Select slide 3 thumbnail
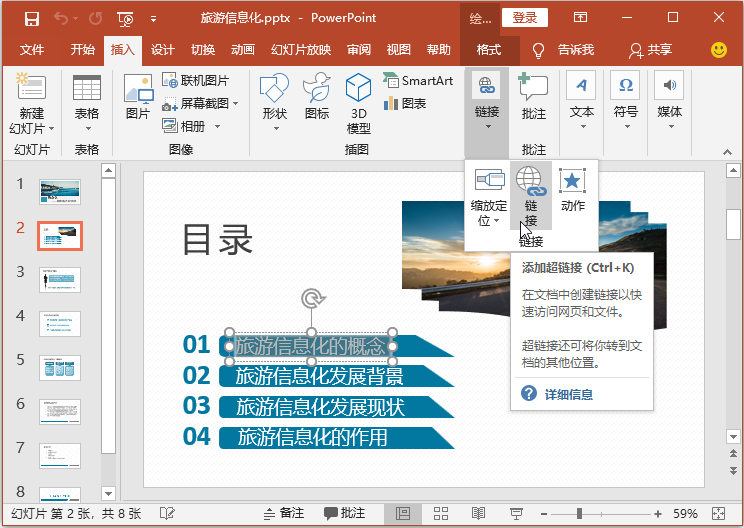 click(60, 280)
